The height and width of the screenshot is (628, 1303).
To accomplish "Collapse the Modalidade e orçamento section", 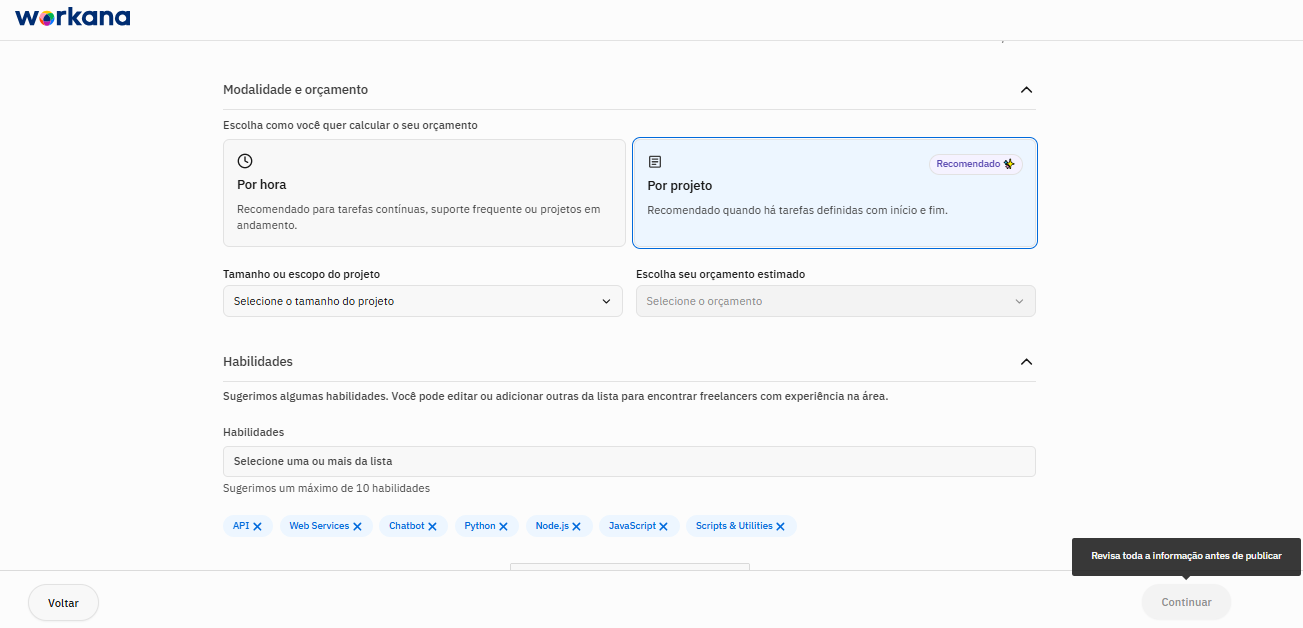I will 1026,90.
